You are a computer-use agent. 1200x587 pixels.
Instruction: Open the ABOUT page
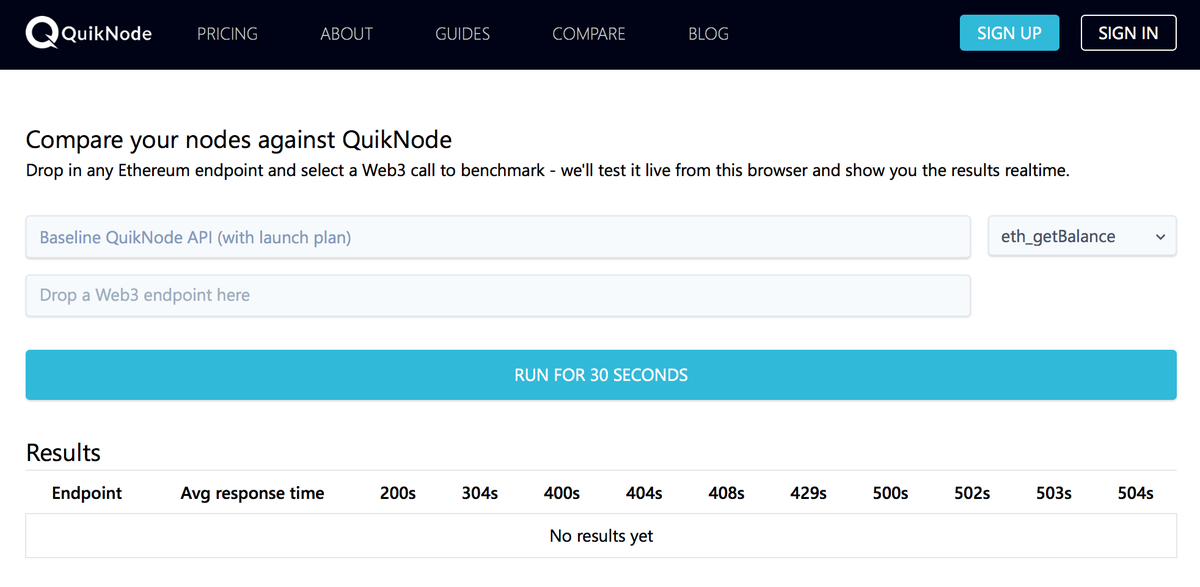point(346,33)
